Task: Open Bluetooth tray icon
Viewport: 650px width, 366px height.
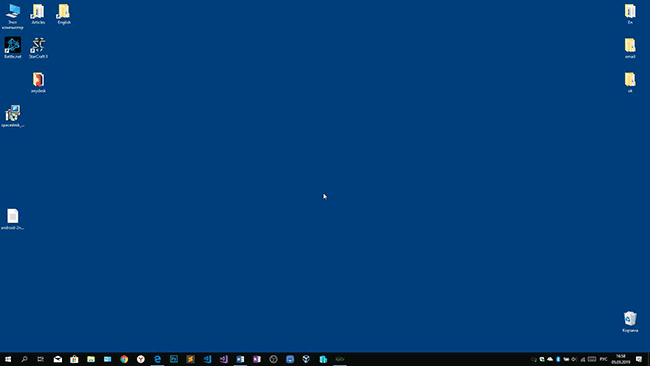Action: point(558,359)
